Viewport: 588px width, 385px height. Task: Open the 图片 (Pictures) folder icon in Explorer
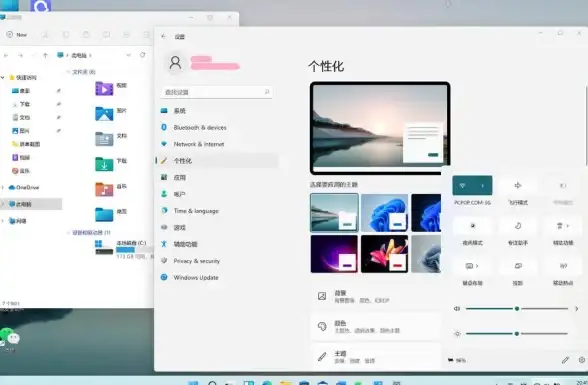(104, 114)
